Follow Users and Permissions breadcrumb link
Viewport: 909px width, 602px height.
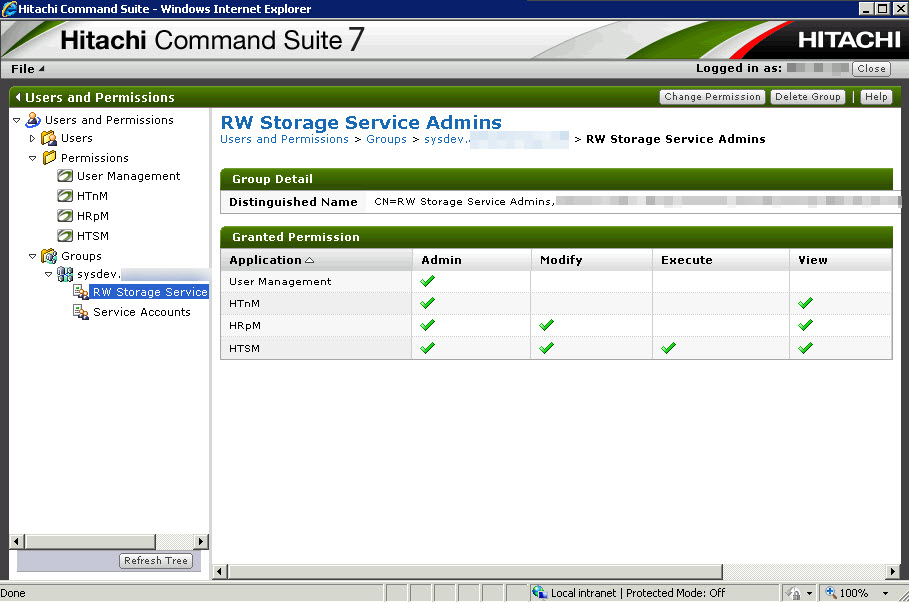pos(284,139)
